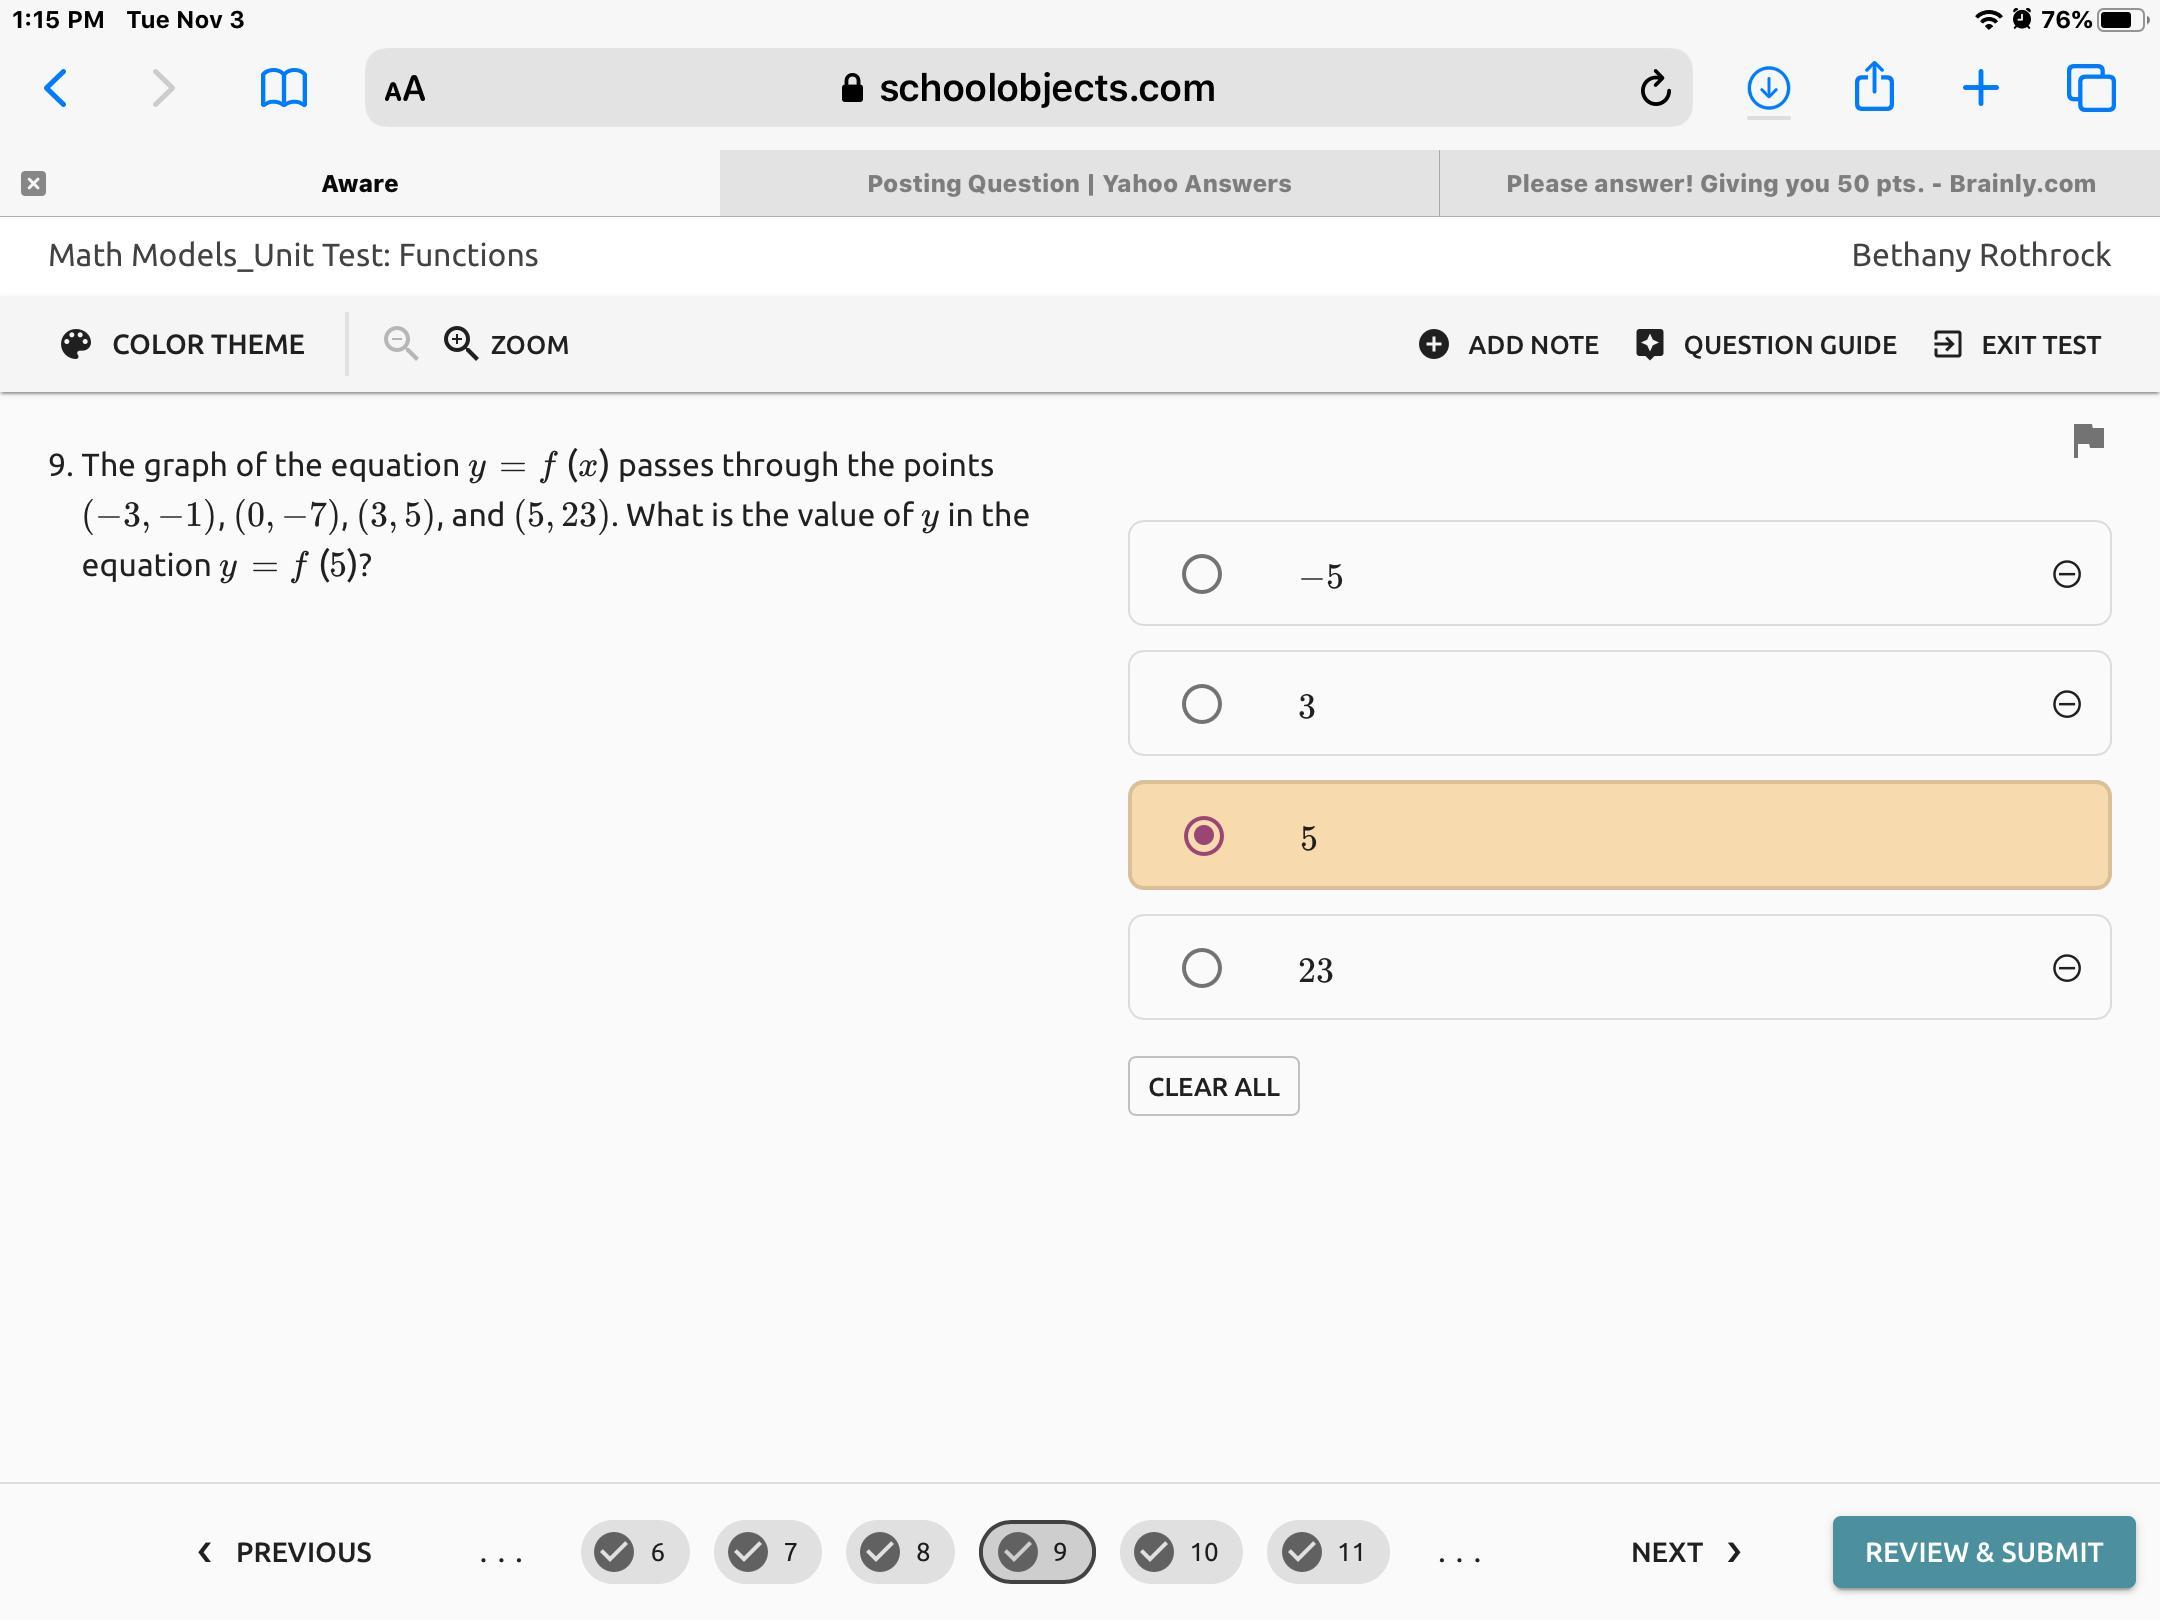Expand later questions with right ellipsis

pos(1458,1553)
